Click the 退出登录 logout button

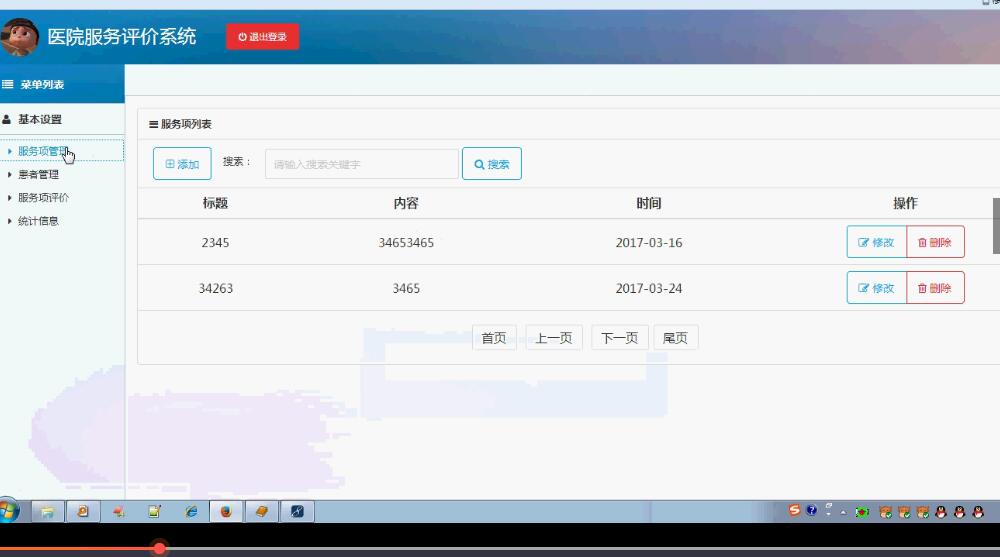point(262,37)
